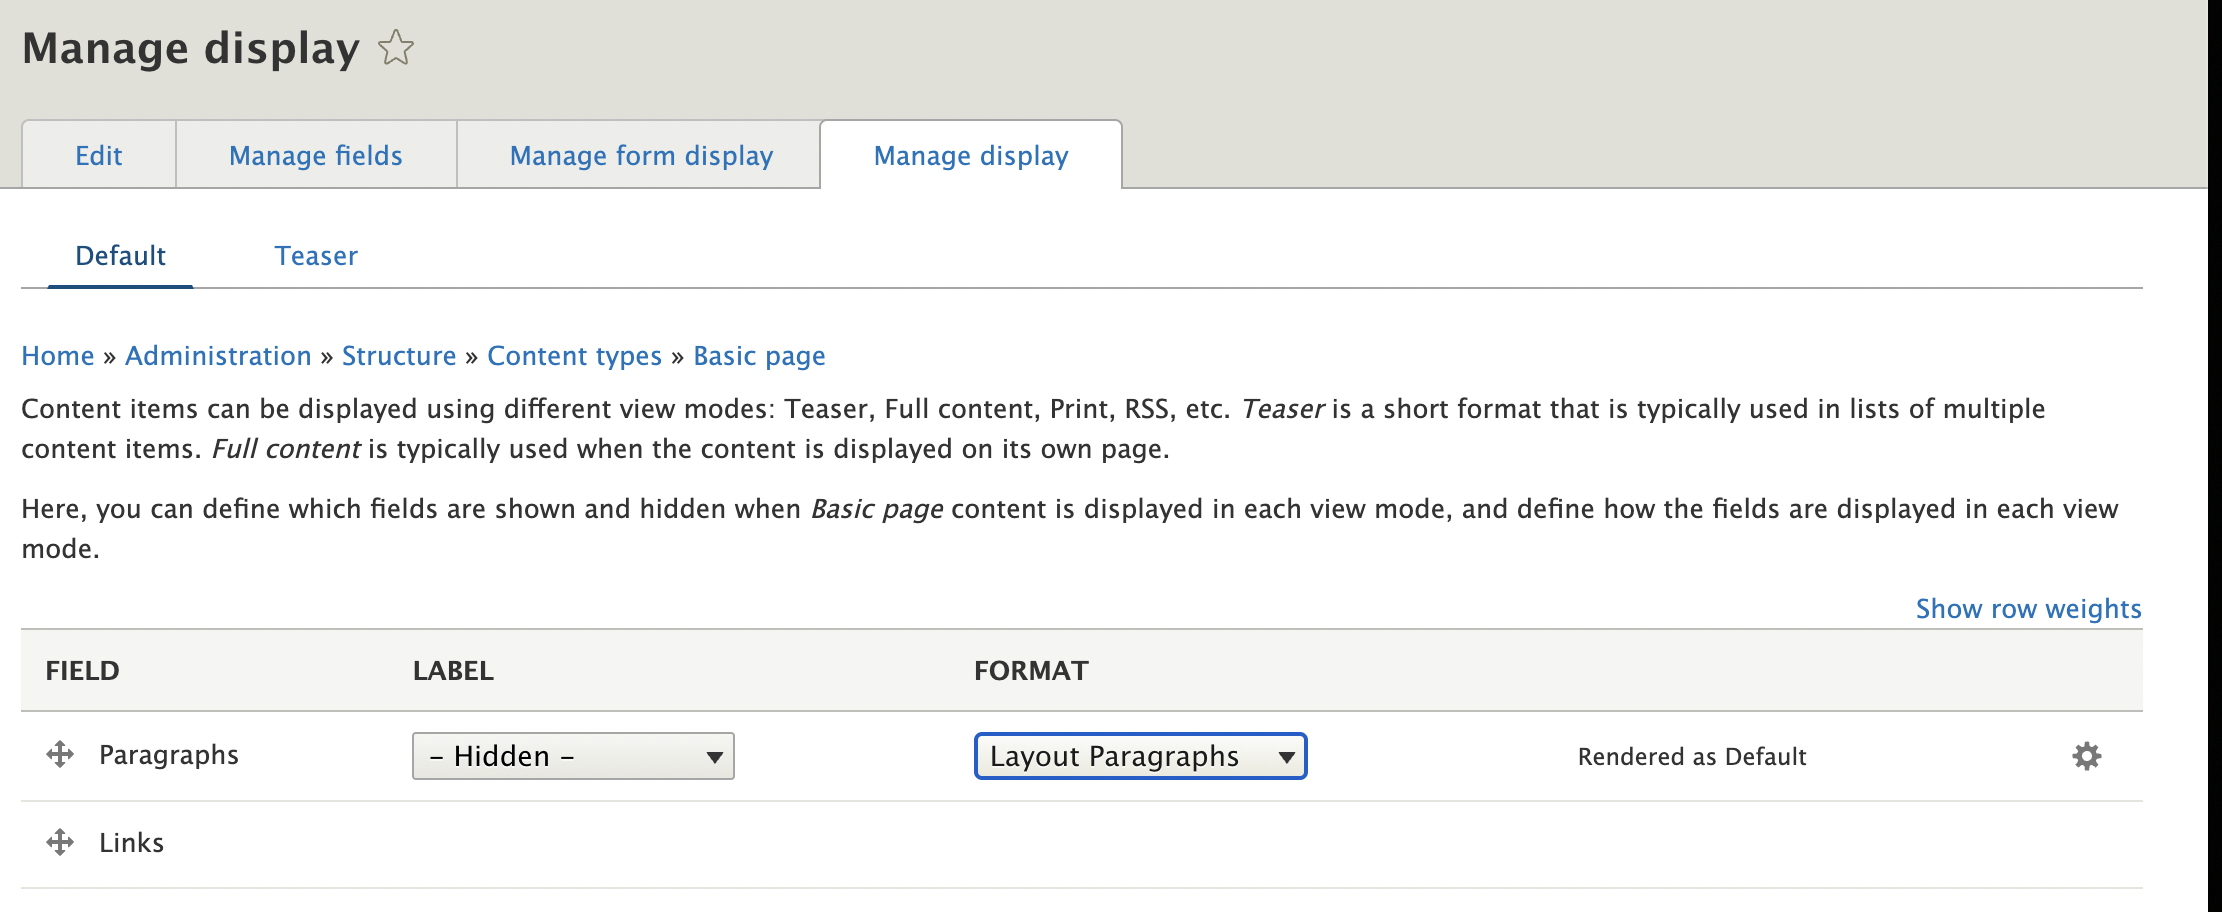Image resolution: width=2222 pixels, height=912 pixels.
Task: Grab the drag handle on the Links row
Action: coord(61,842)
